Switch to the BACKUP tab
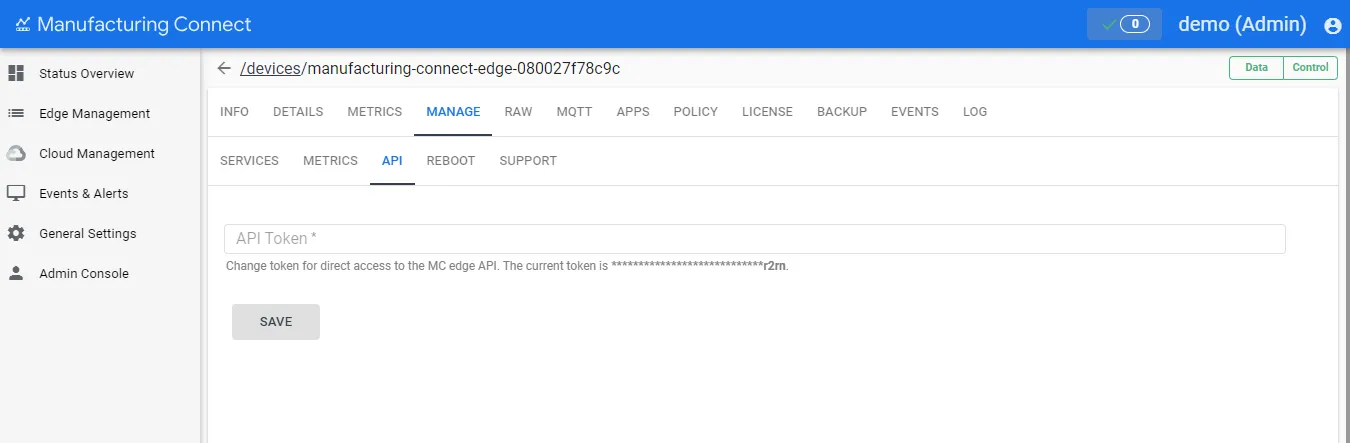This screenshot has width=1350, height=443. (842, 112)
